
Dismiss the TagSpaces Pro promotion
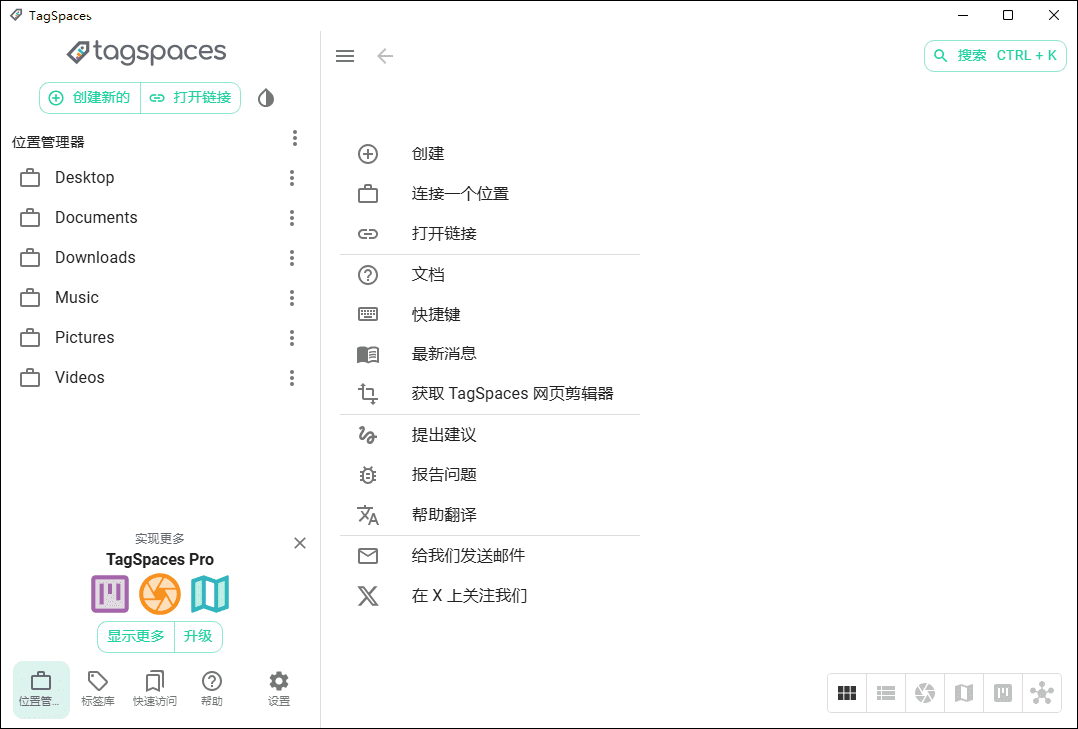tap(299, 543)
